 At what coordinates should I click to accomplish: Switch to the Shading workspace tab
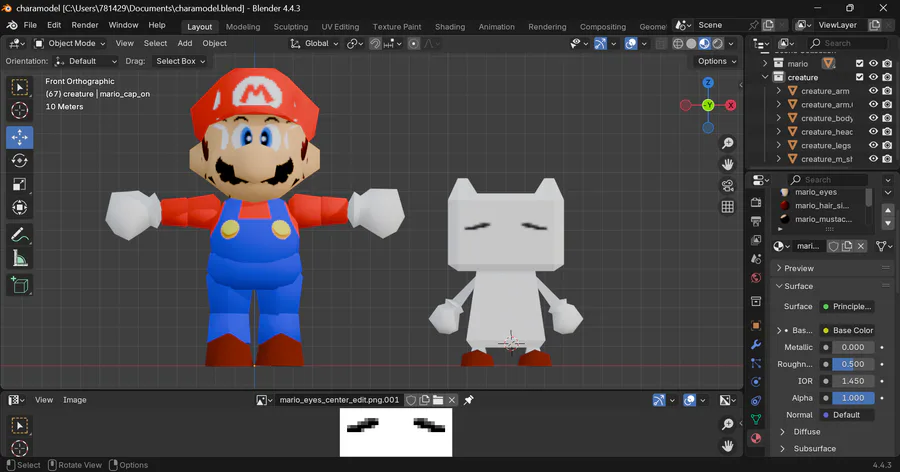(x=450, y=27)
